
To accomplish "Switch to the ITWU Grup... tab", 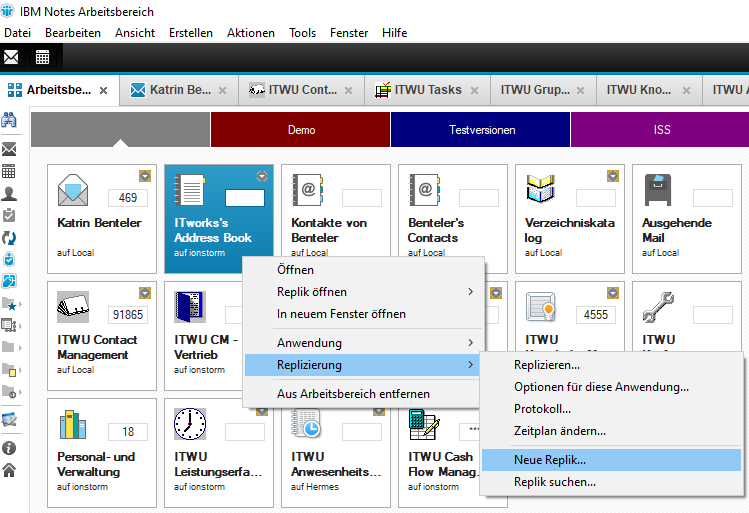I will point(543,90).
